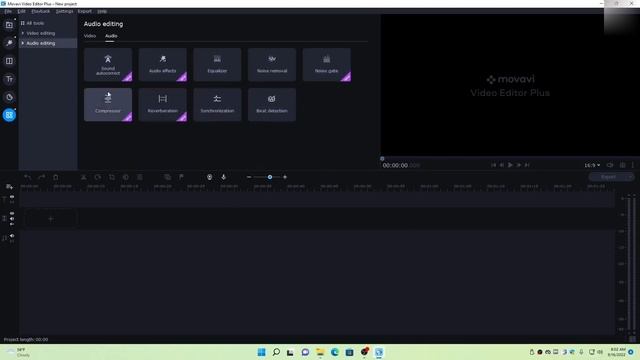The width and height of the screenshot is (640, 360).
Task: Open the Edit menu
Action: click(x=22, y=11)
